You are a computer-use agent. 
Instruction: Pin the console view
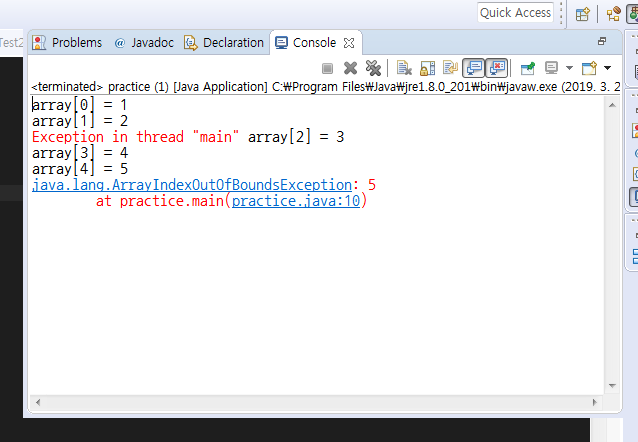[x=528, y=68]
